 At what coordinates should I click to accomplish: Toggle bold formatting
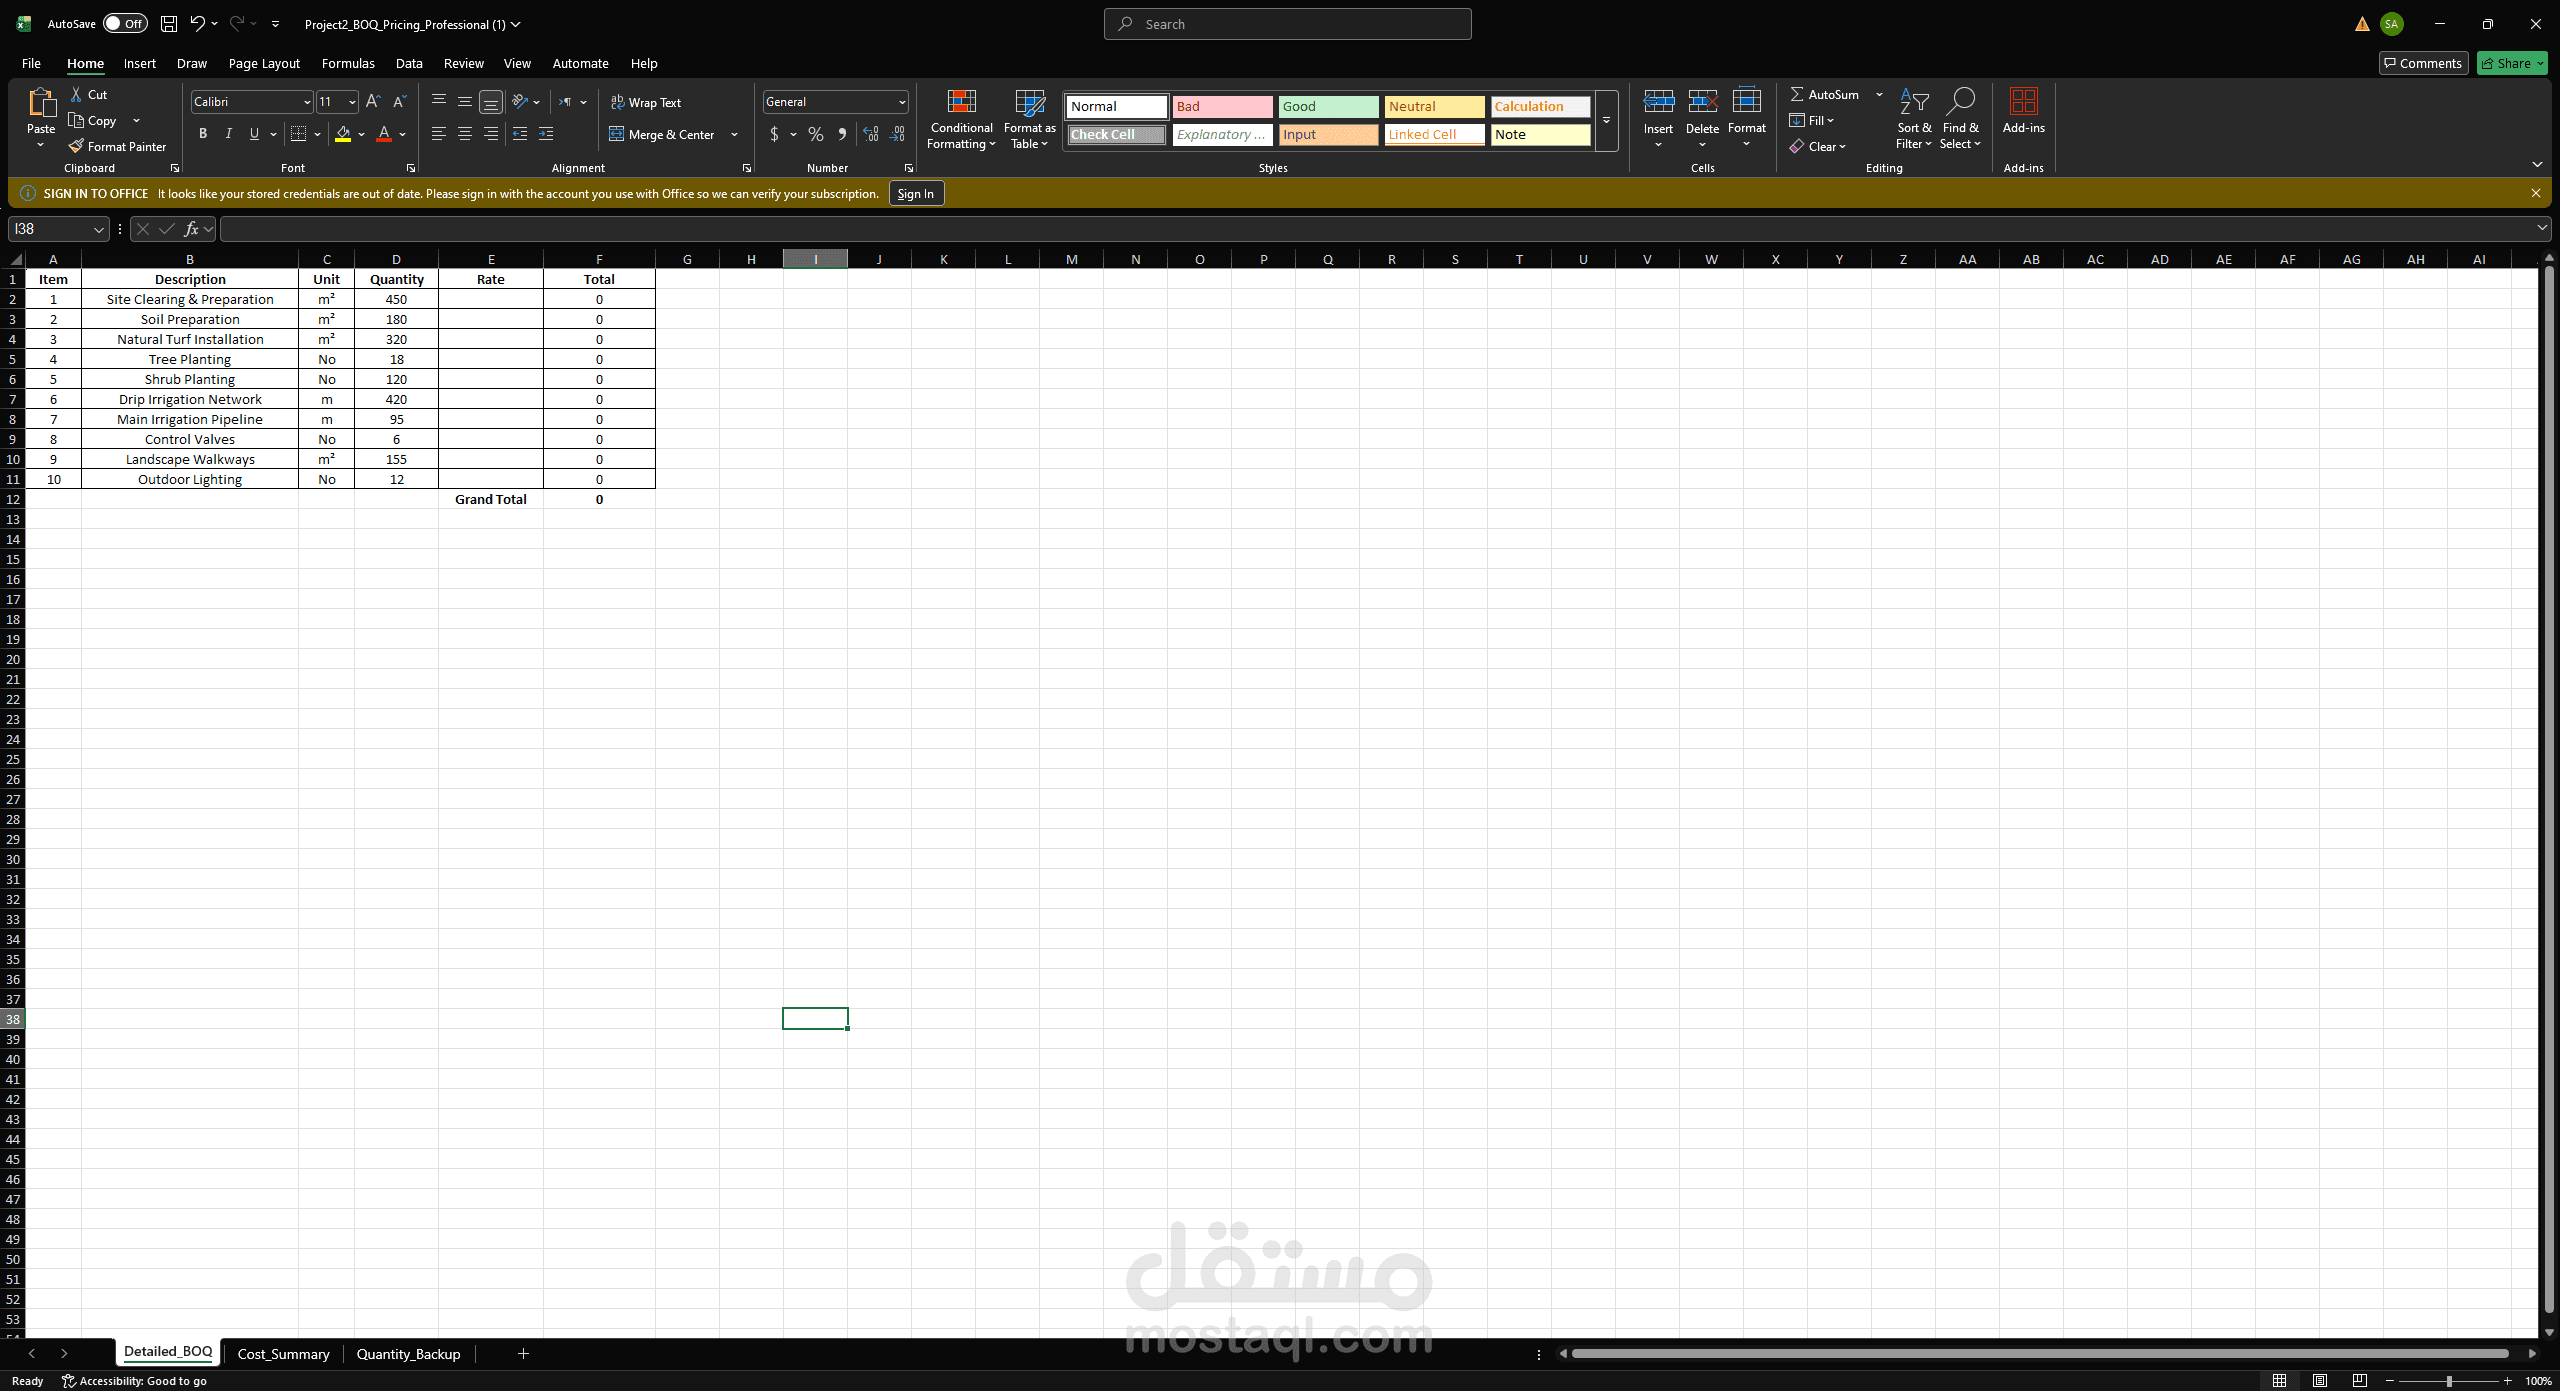coord(203,134)
